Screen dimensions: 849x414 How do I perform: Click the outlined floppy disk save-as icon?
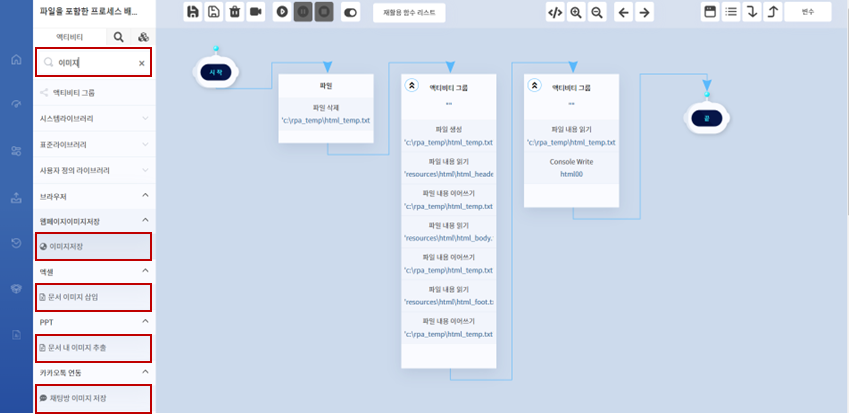[213, 12]
